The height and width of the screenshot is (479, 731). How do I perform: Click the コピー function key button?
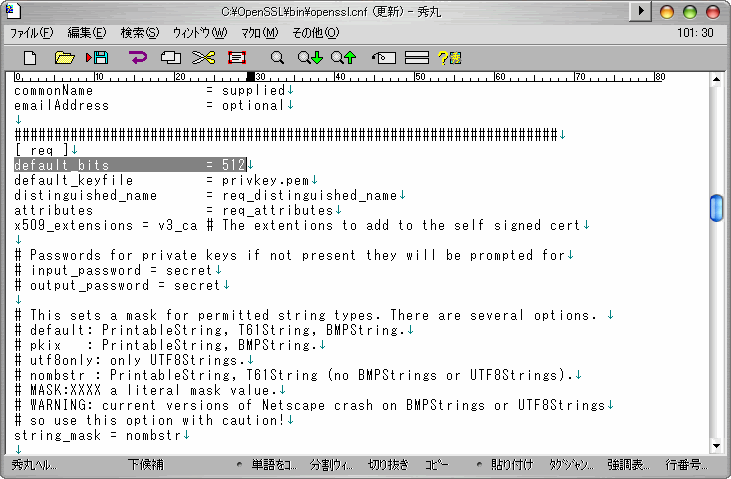coord(436,465)
